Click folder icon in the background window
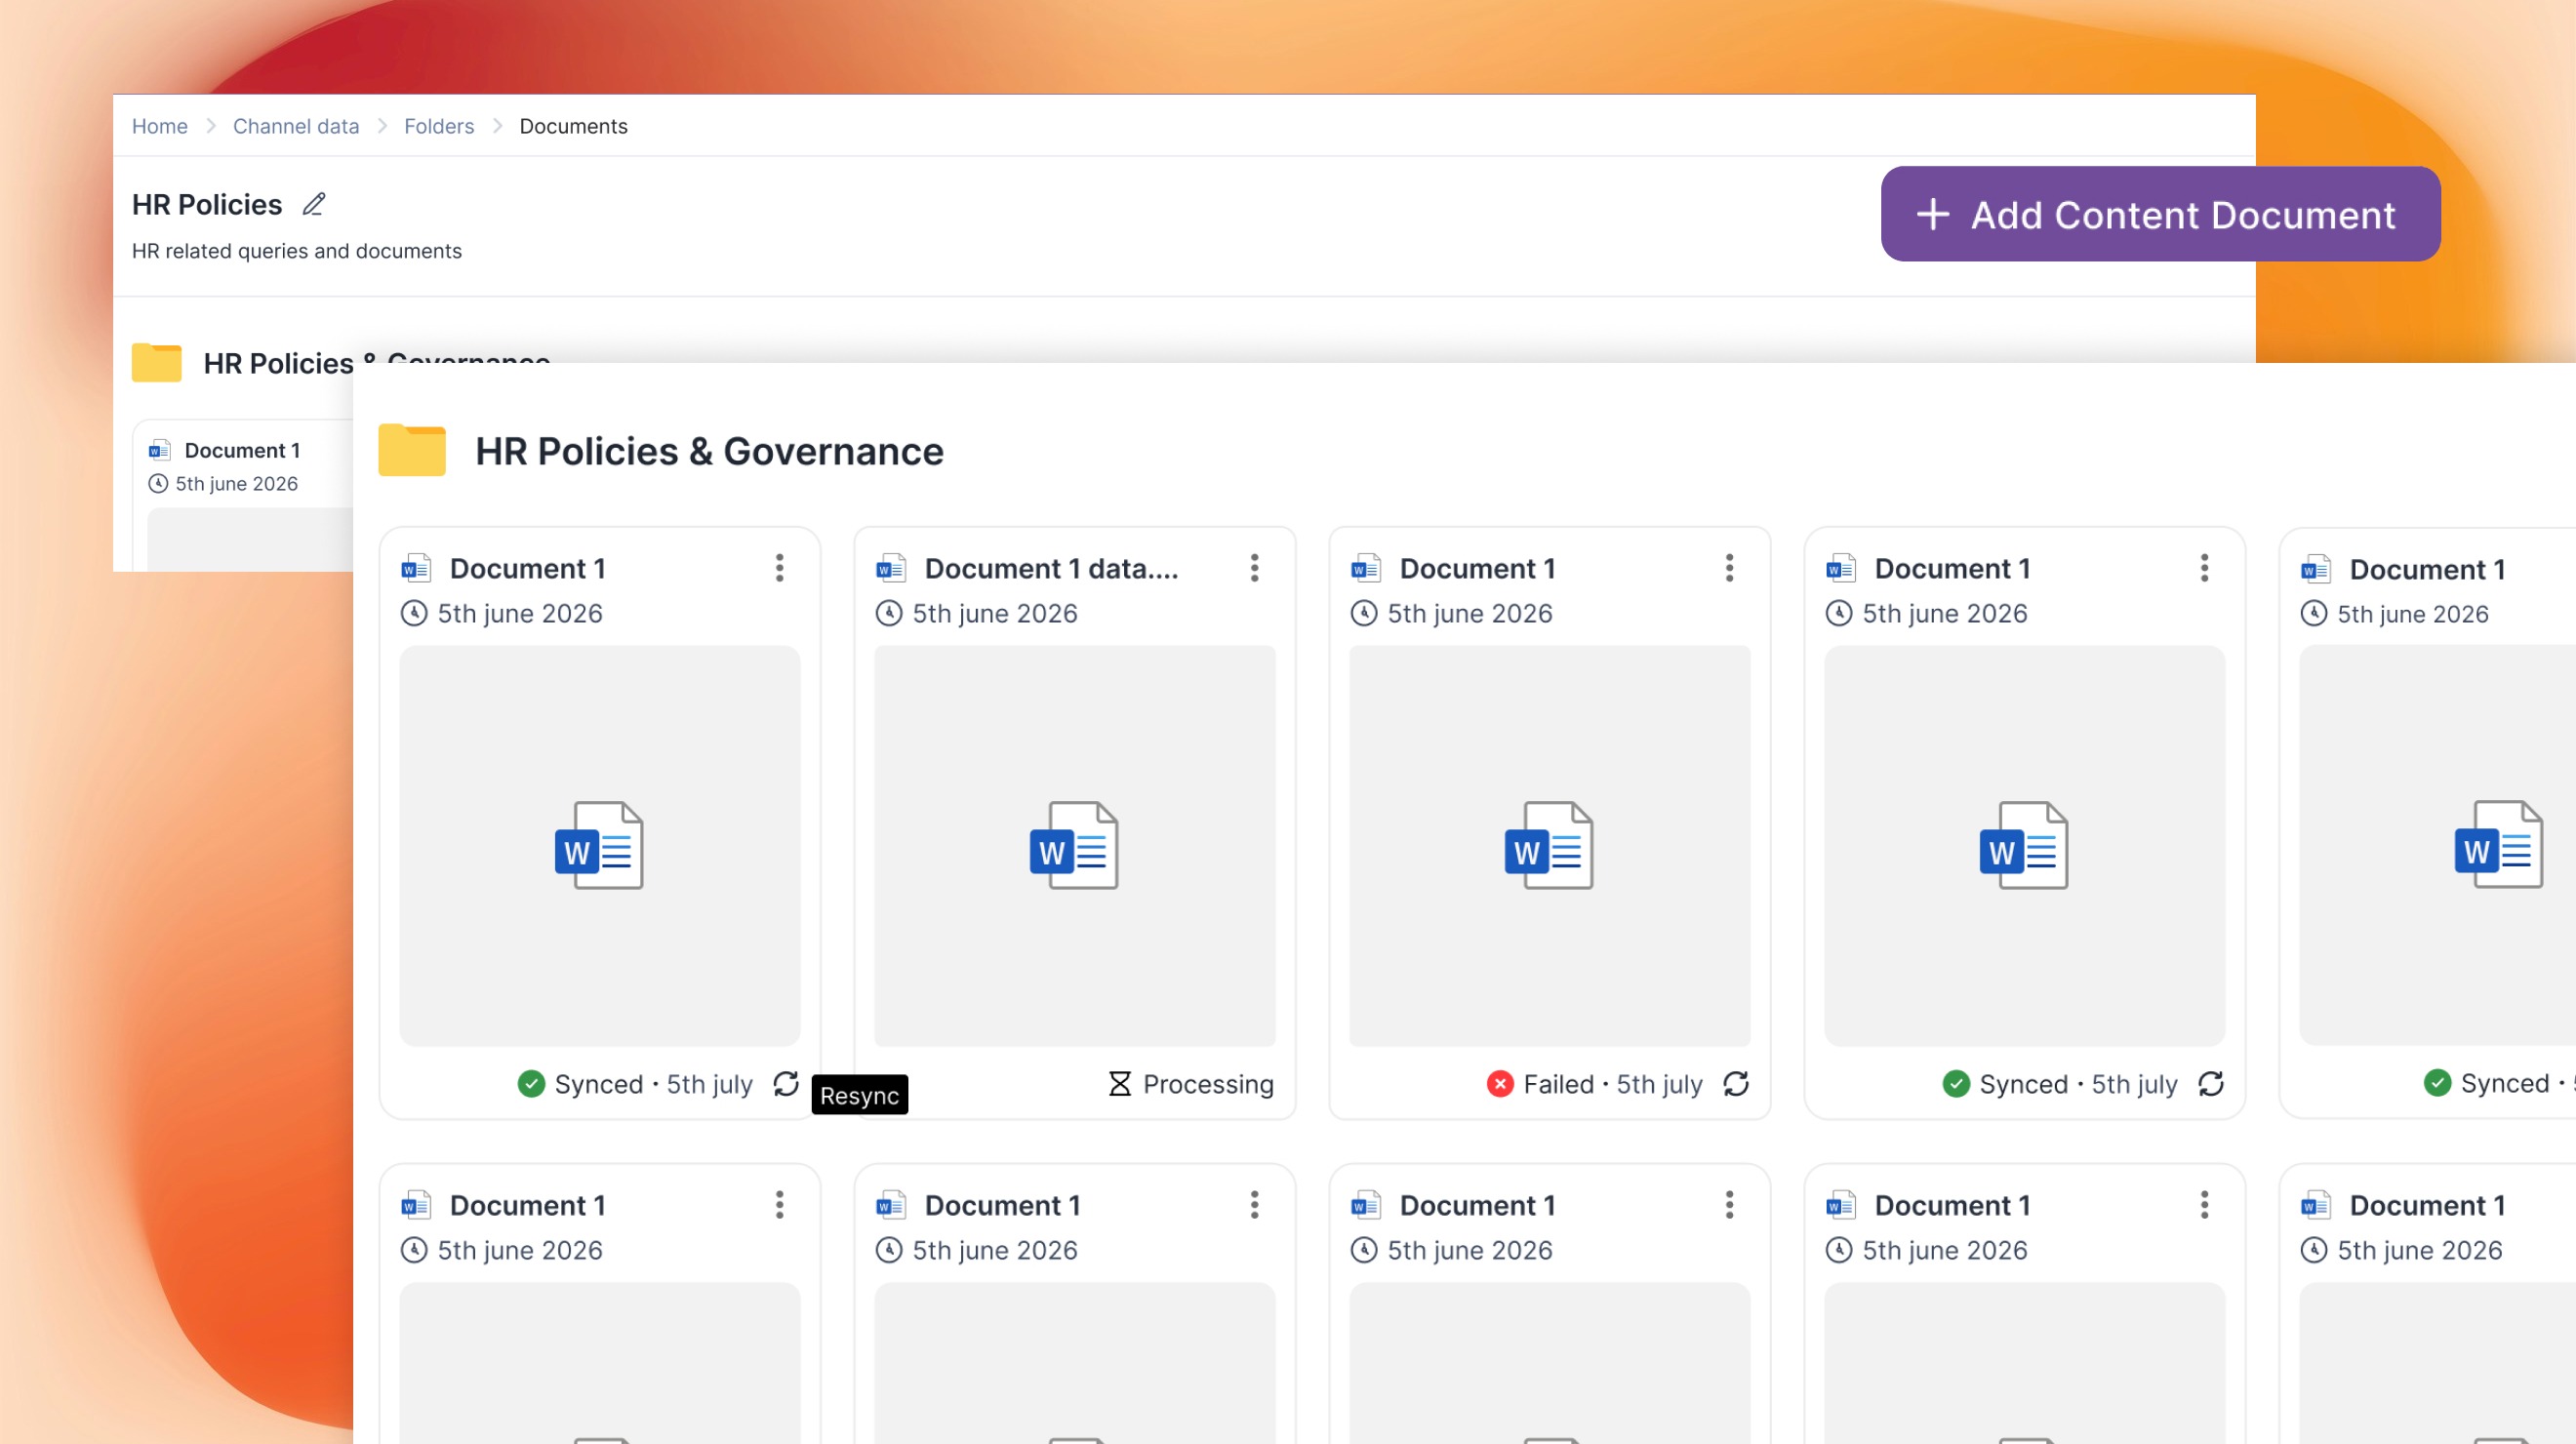This screenshot has height=1444, width=2576. click(157, 362)
